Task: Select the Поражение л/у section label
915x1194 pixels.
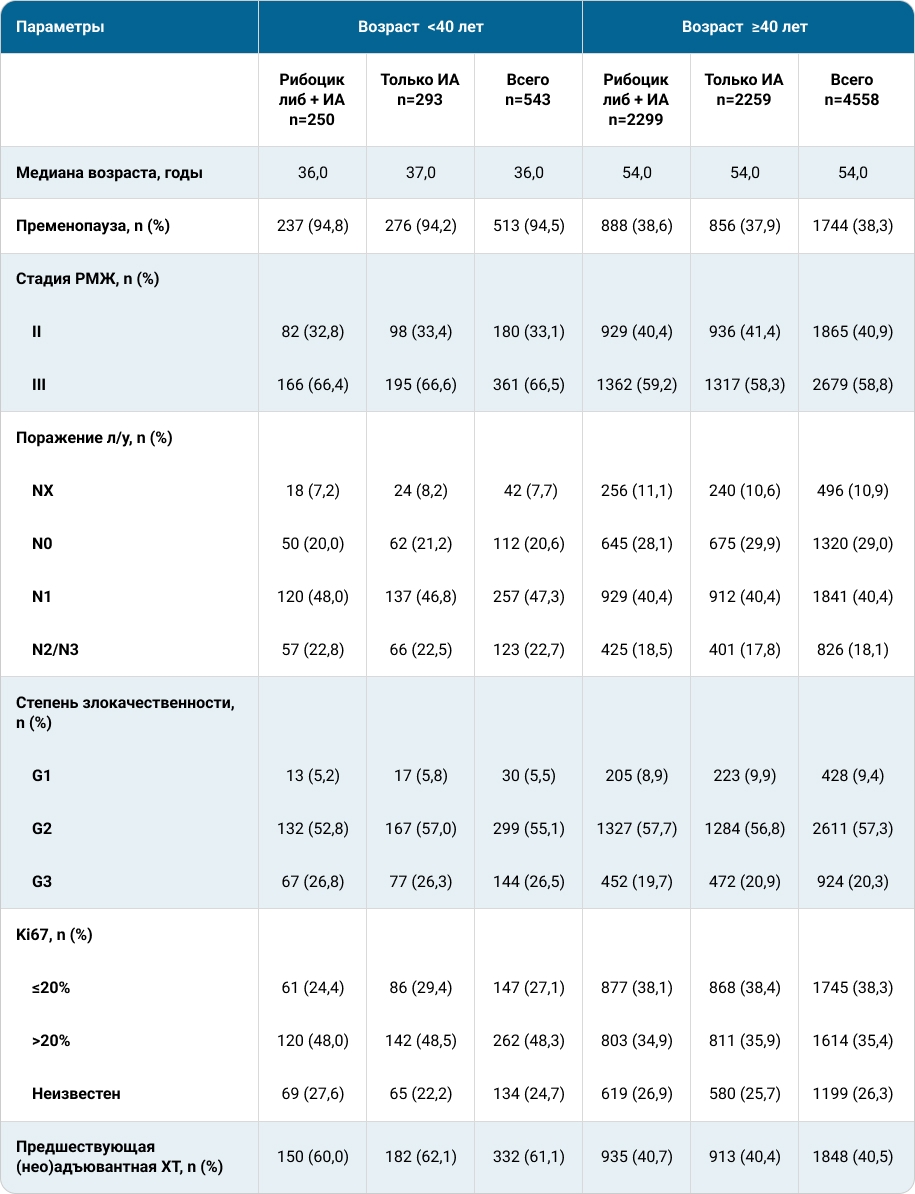Action: 94,438
